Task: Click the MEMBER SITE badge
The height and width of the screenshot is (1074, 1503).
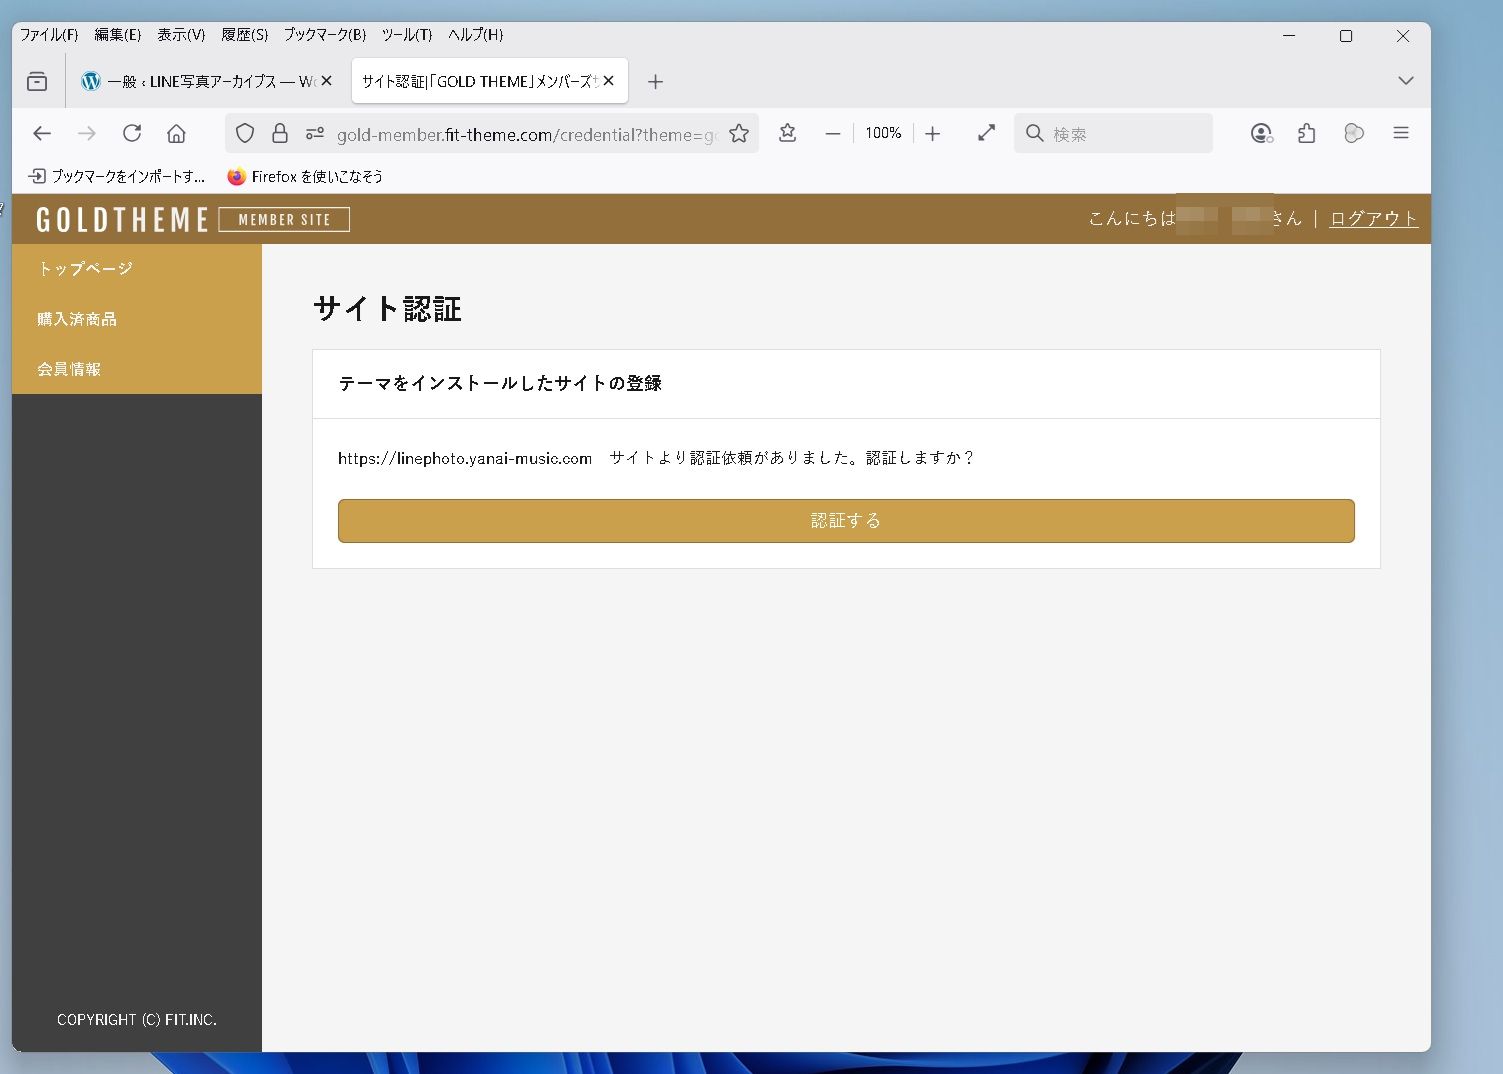Action: (284, 219)
